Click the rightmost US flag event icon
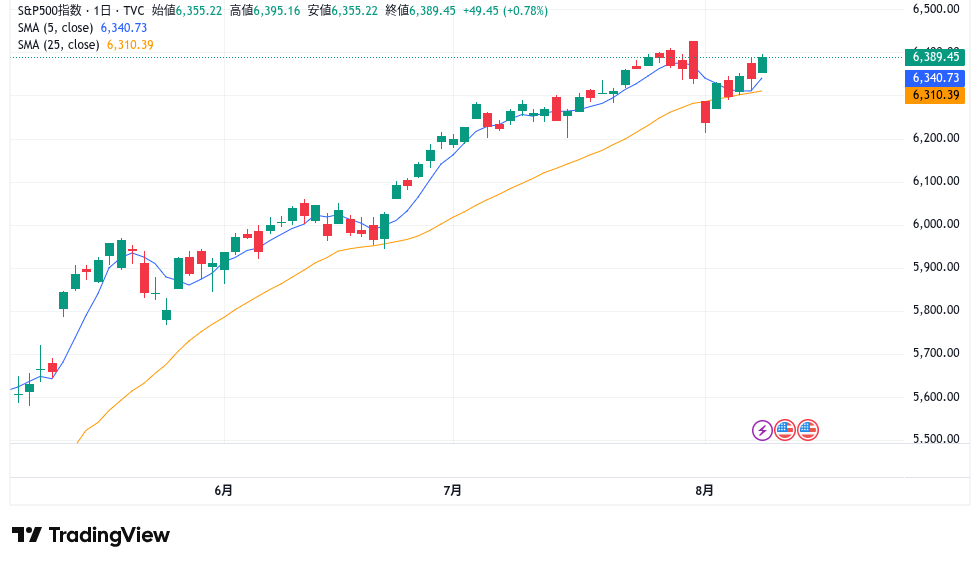 808,430
